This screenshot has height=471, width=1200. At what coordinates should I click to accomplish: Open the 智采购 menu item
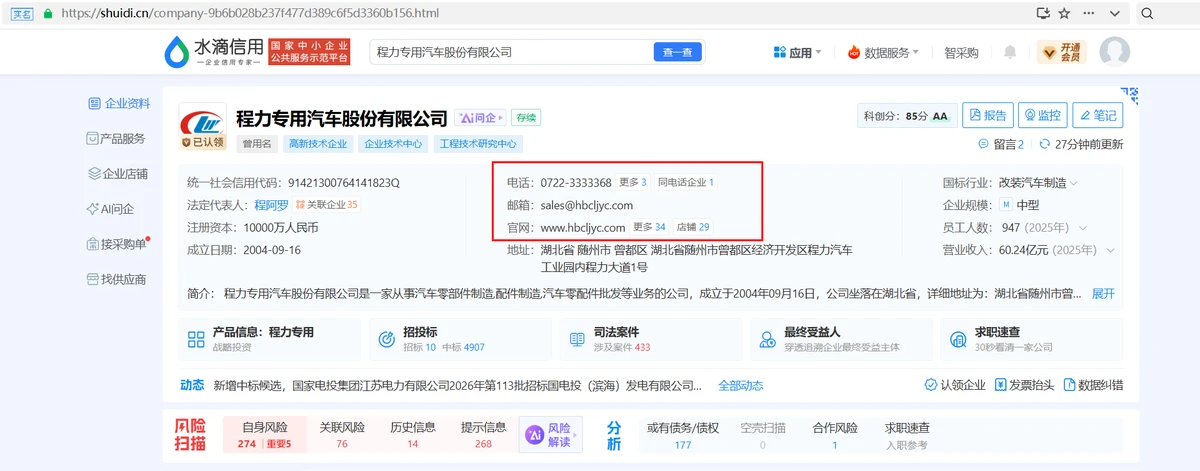961,52
